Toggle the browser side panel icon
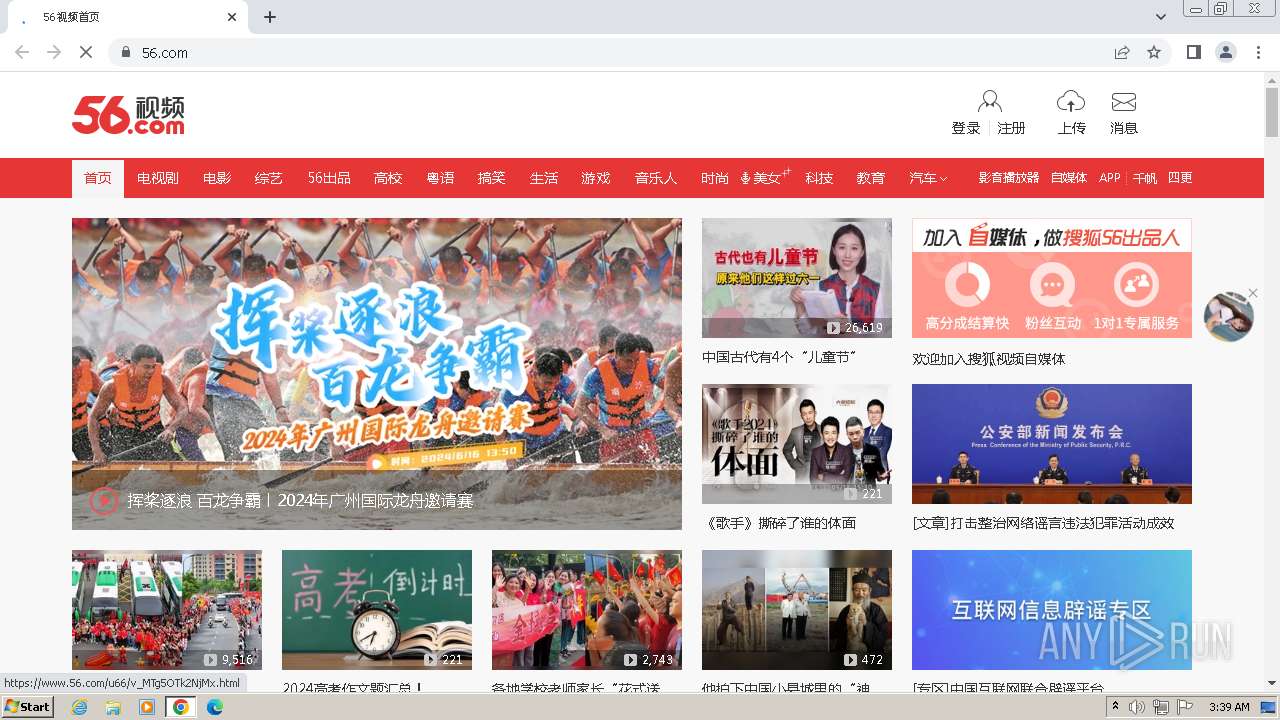This screenshot has height=720, width=1280. coord(1193,52)
